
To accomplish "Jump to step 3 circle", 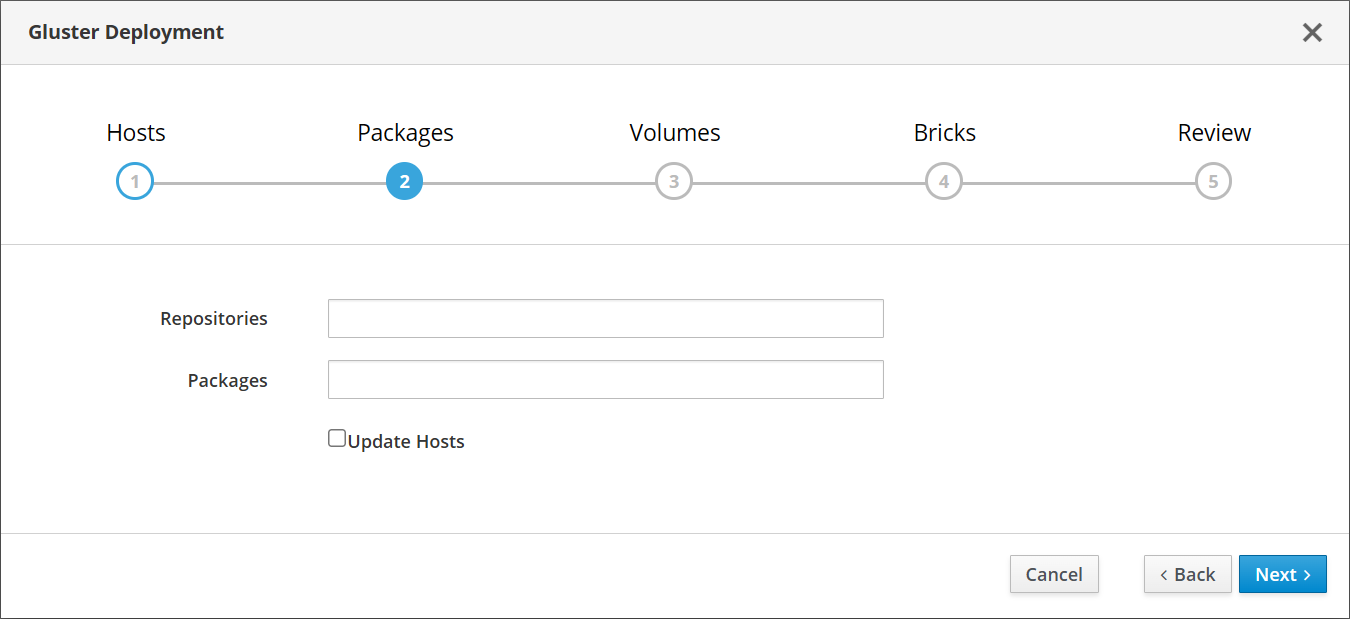I will point(674,182).
